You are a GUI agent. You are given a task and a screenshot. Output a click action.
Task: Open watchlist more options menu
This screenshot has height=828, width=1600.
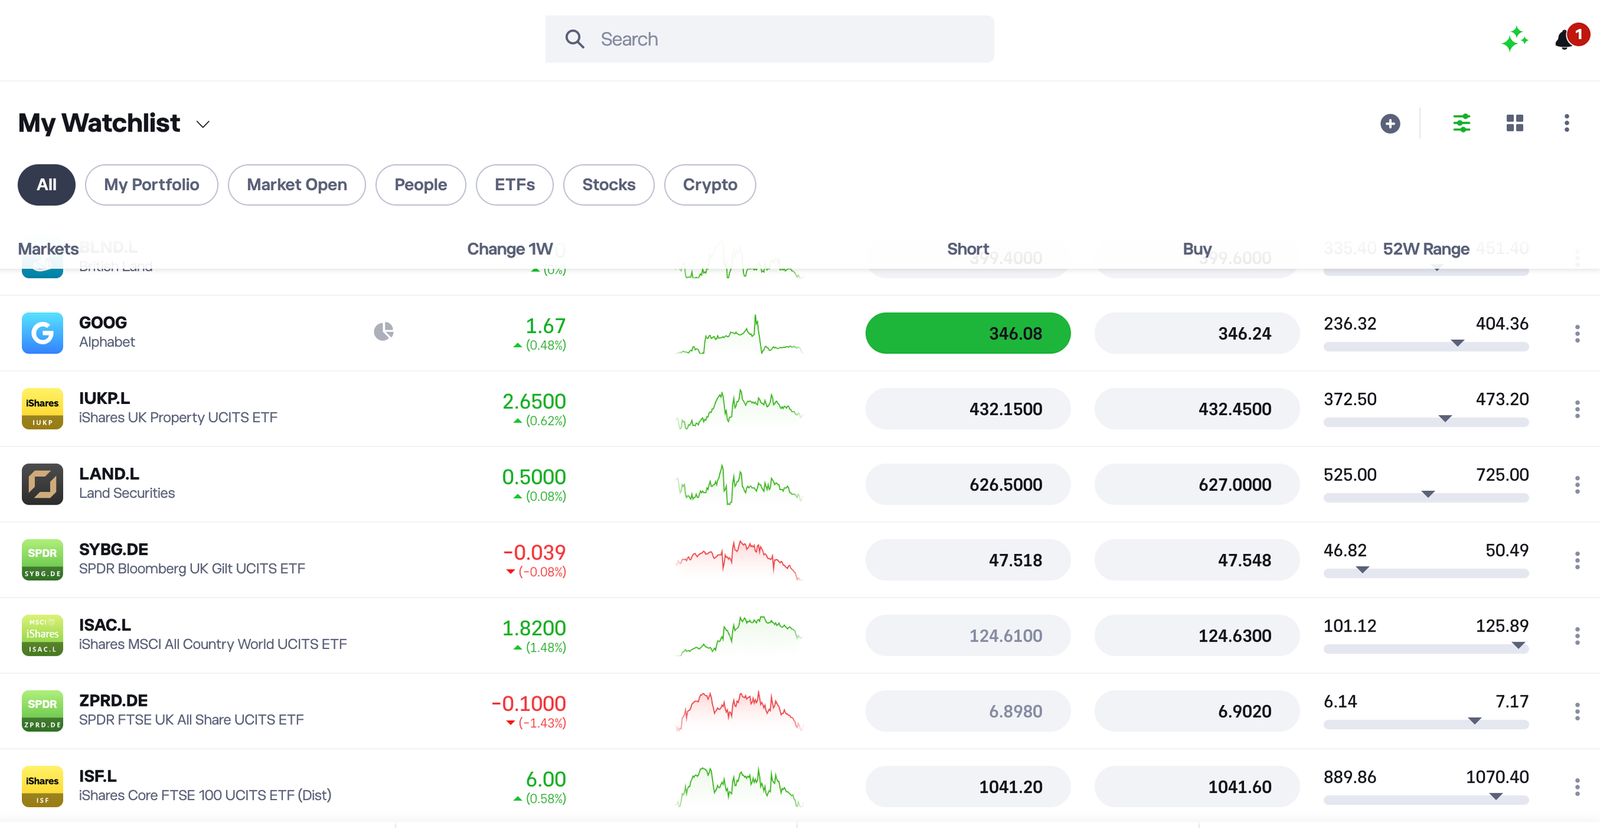[x=1567, y=123]
